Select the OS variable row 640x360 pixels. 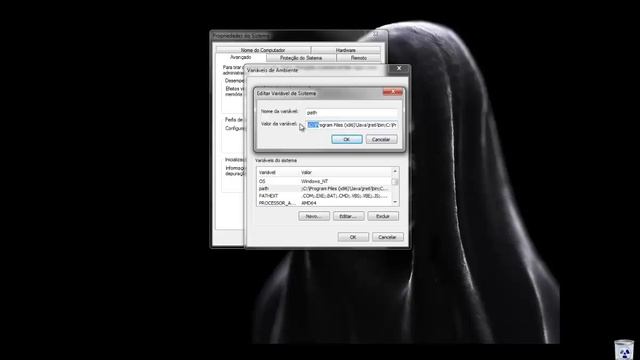[324, 181]
